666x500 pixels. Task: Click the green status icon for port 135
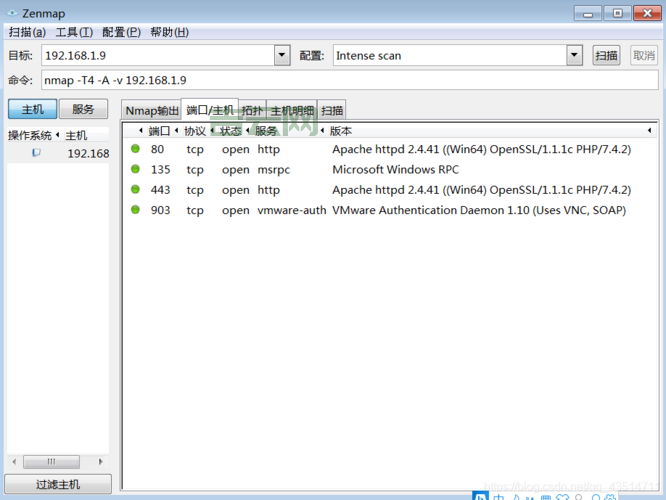(135, 169)
